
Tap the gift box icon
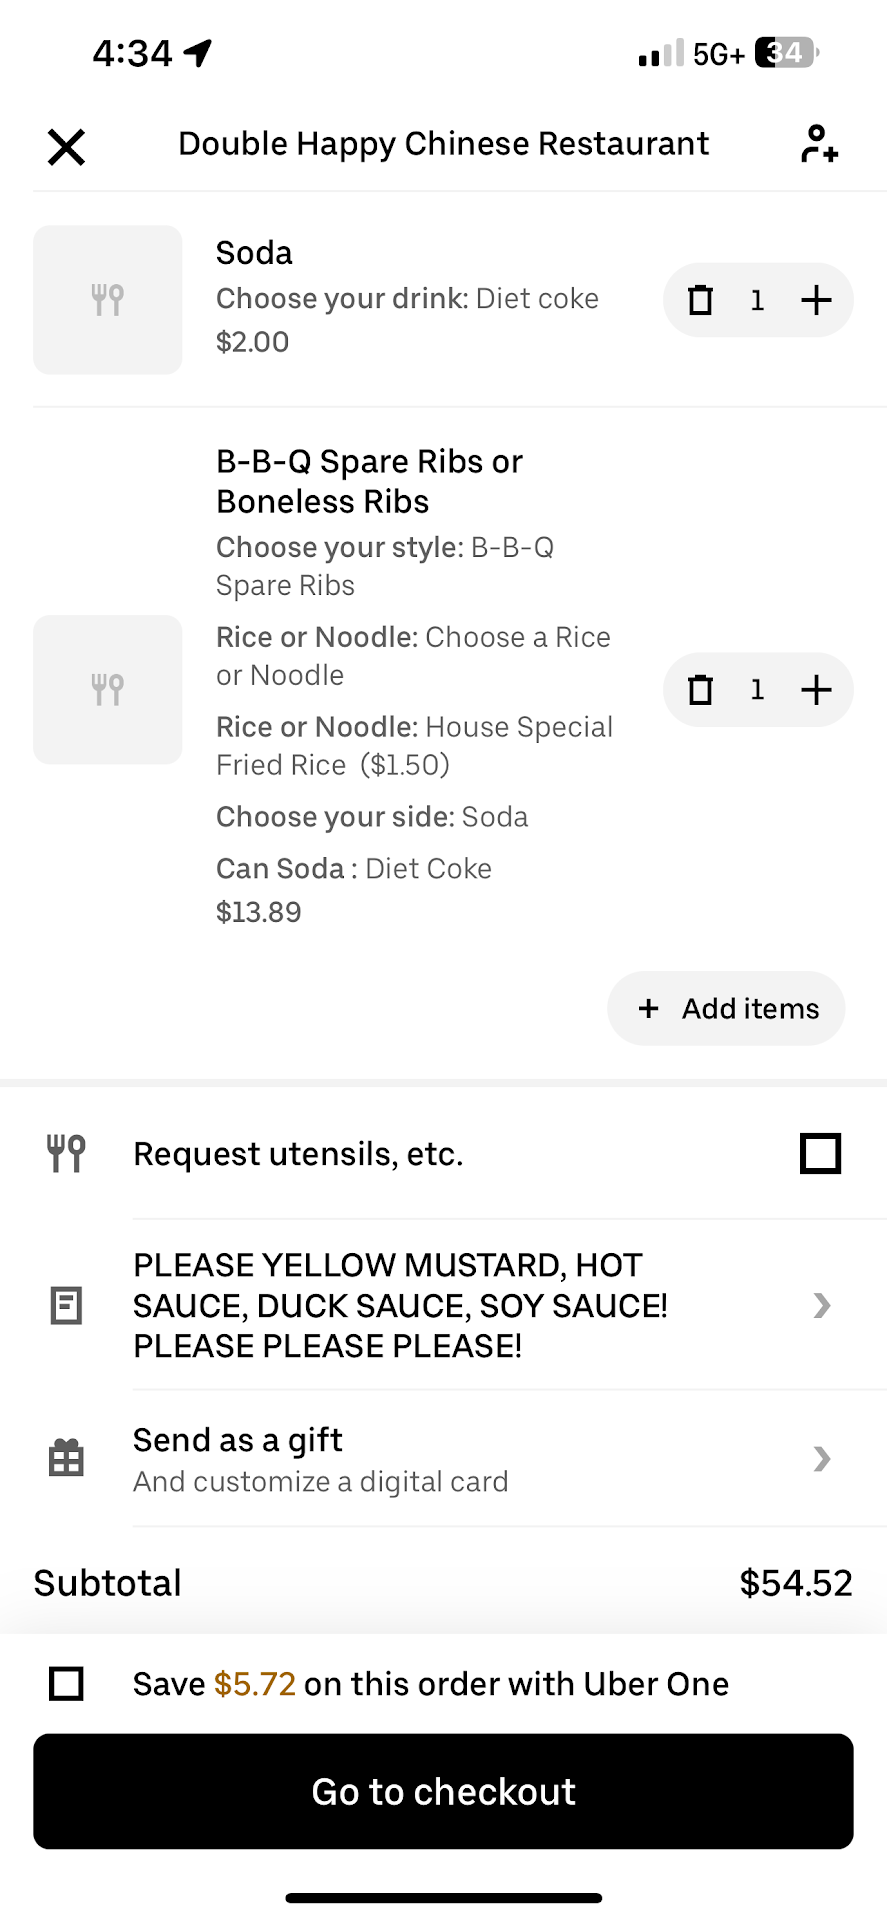coord(66,1458)
